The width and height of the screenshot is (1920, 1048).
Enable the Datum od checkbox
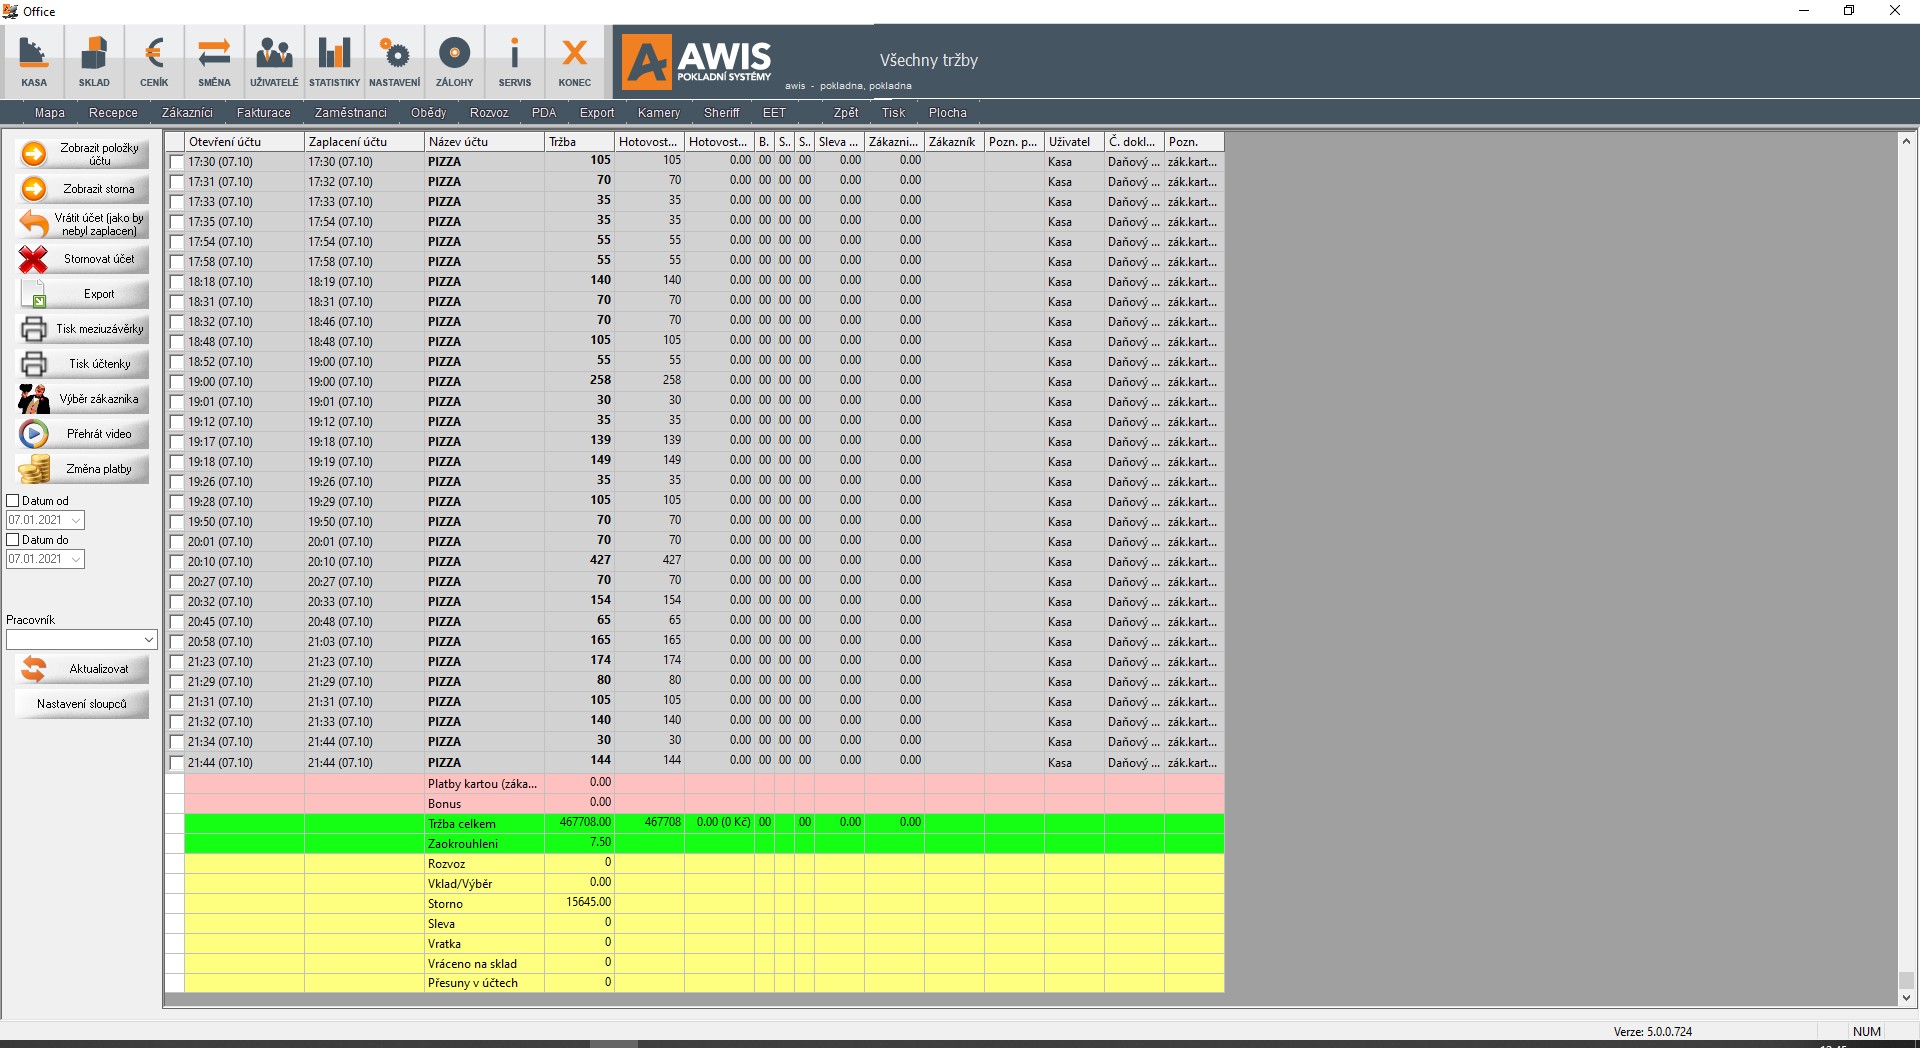13,501
